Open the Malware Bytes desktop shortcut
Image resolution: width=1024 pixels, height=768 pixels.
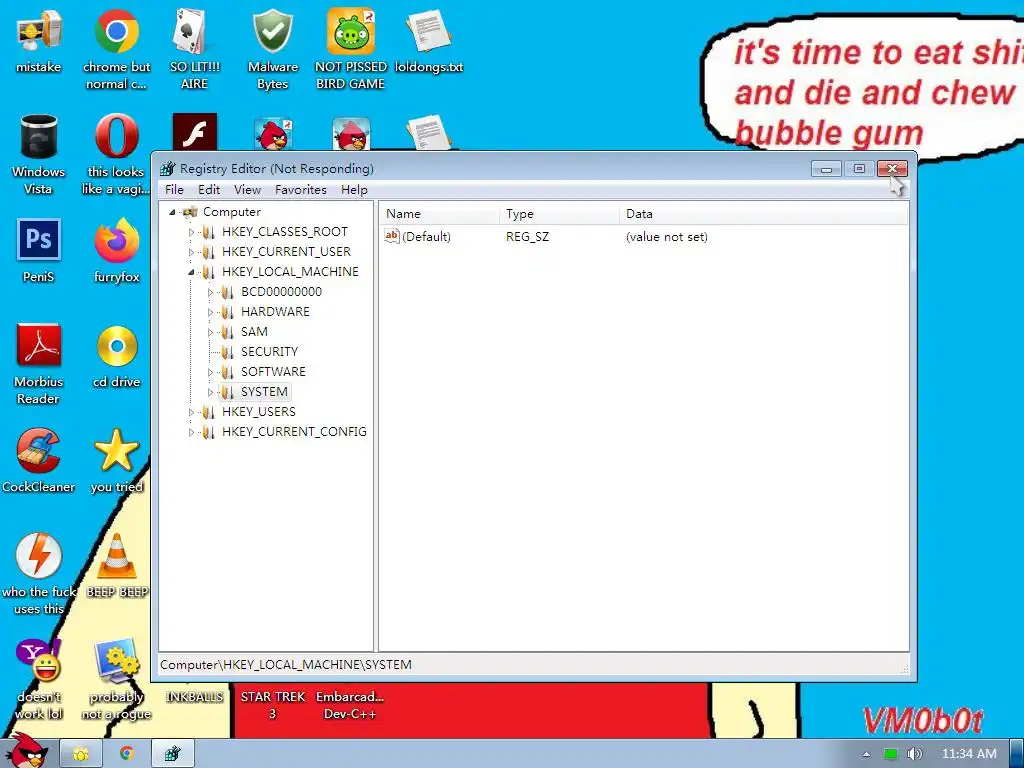pyautogui.click(x=272, y=48)
